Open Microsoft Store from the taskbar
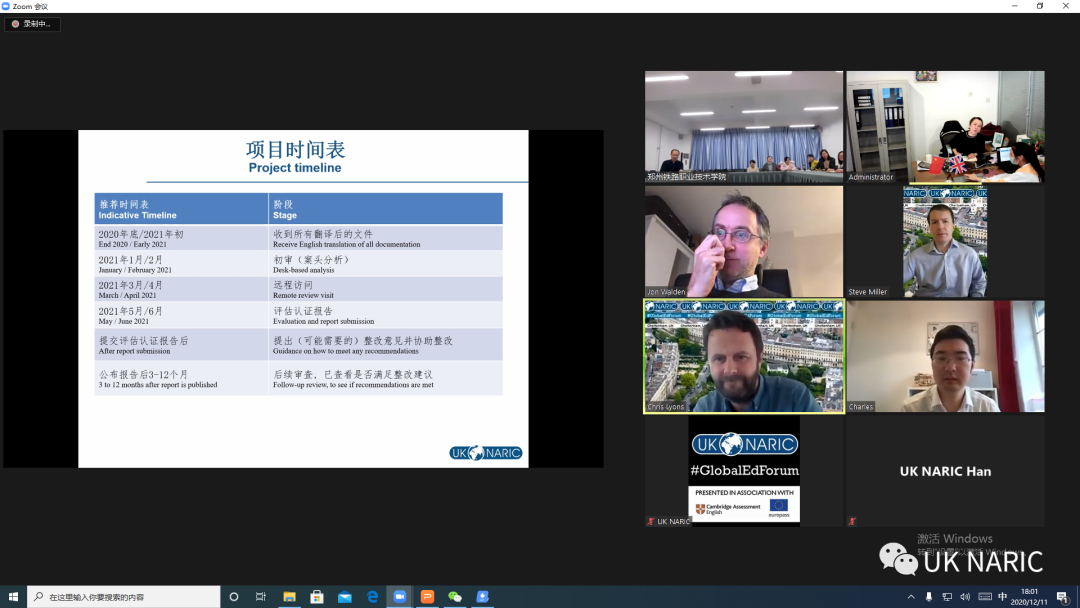The image size is (1080, 608). [x=317, y=596]
